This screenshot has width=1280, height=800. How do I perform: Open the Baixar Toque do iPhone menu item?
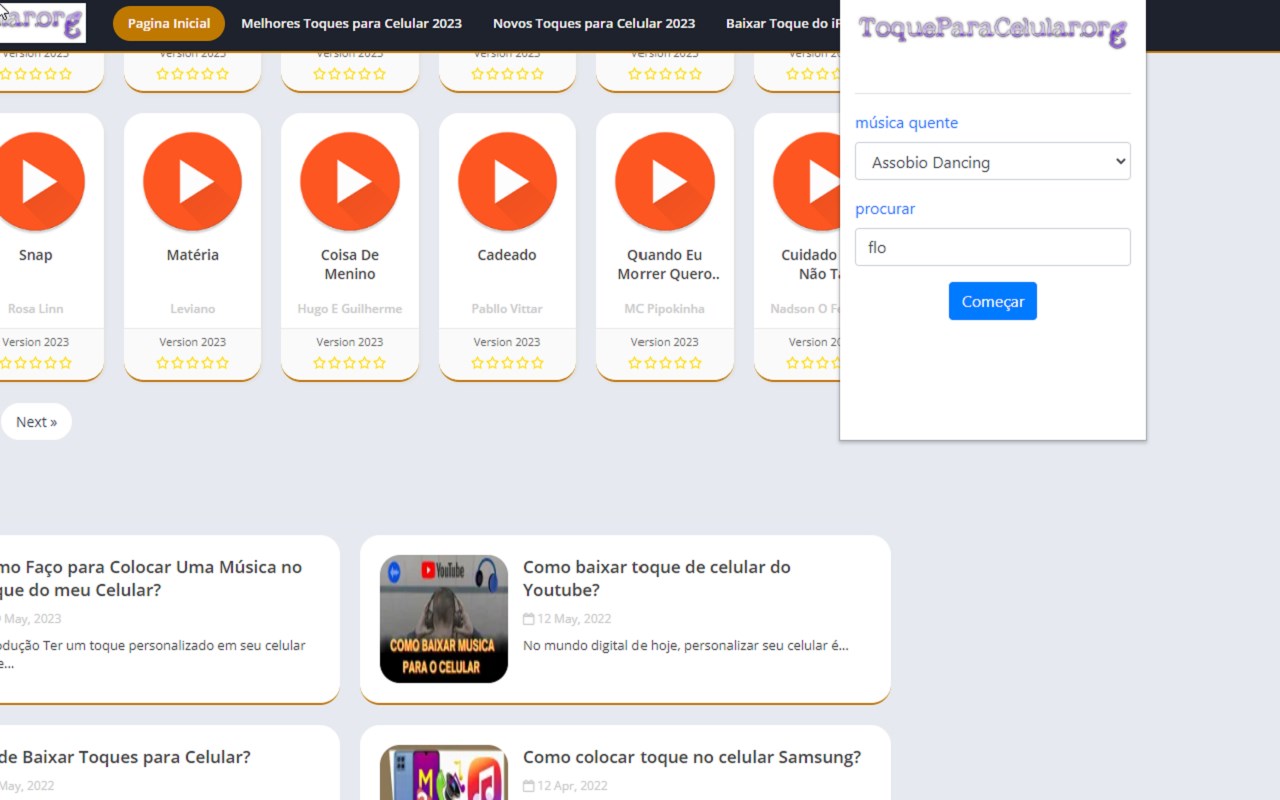coord(783,23)
